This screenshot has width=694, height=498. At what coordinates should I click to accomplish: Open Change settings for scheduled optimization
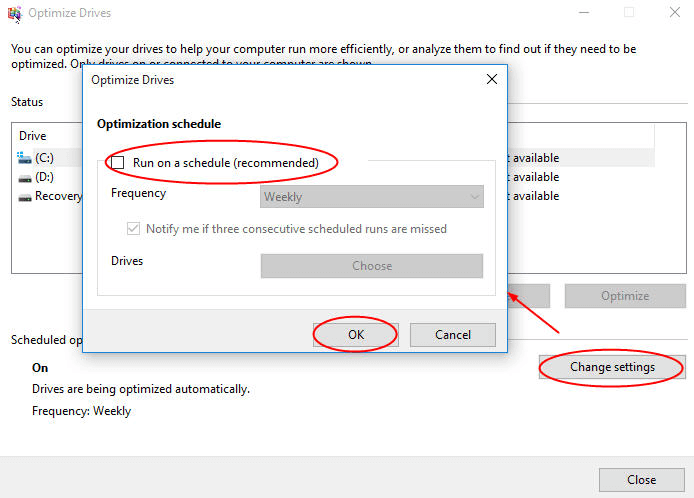[x=612, y=367]
